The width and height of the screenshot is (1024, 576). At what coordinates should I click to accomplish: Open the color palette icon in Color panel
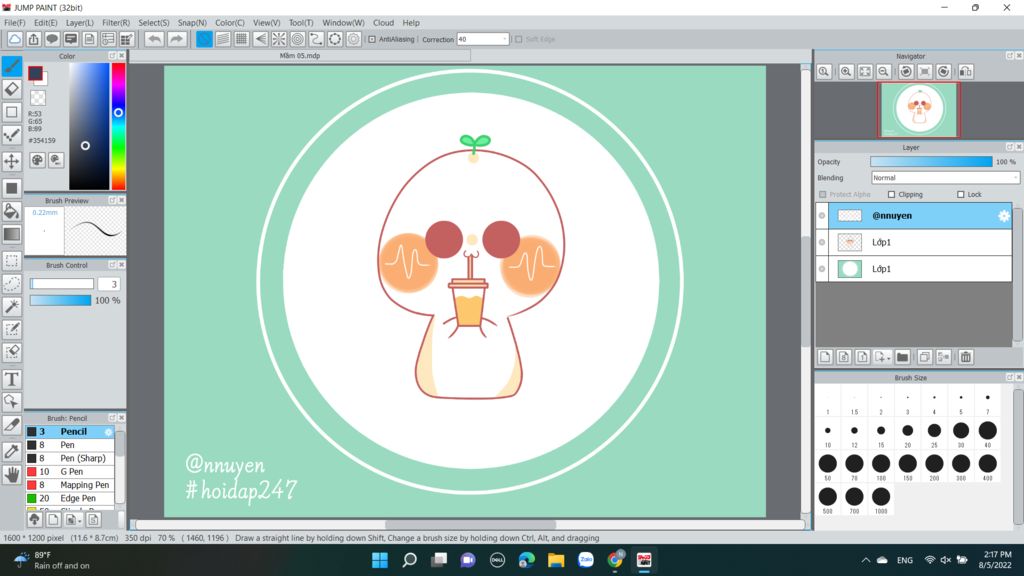pyautogui.click(x=37, y=160)
